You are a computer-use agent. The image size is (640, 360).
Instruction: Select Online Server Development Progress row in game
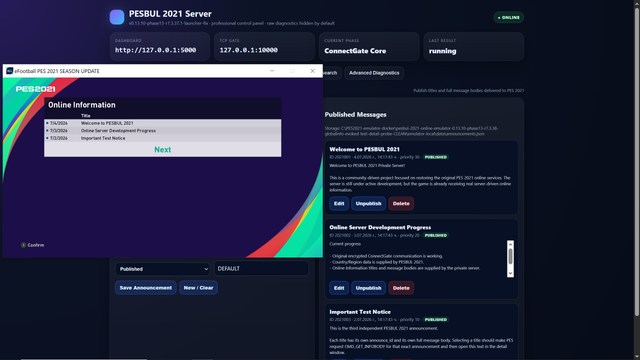click(162, 131)
